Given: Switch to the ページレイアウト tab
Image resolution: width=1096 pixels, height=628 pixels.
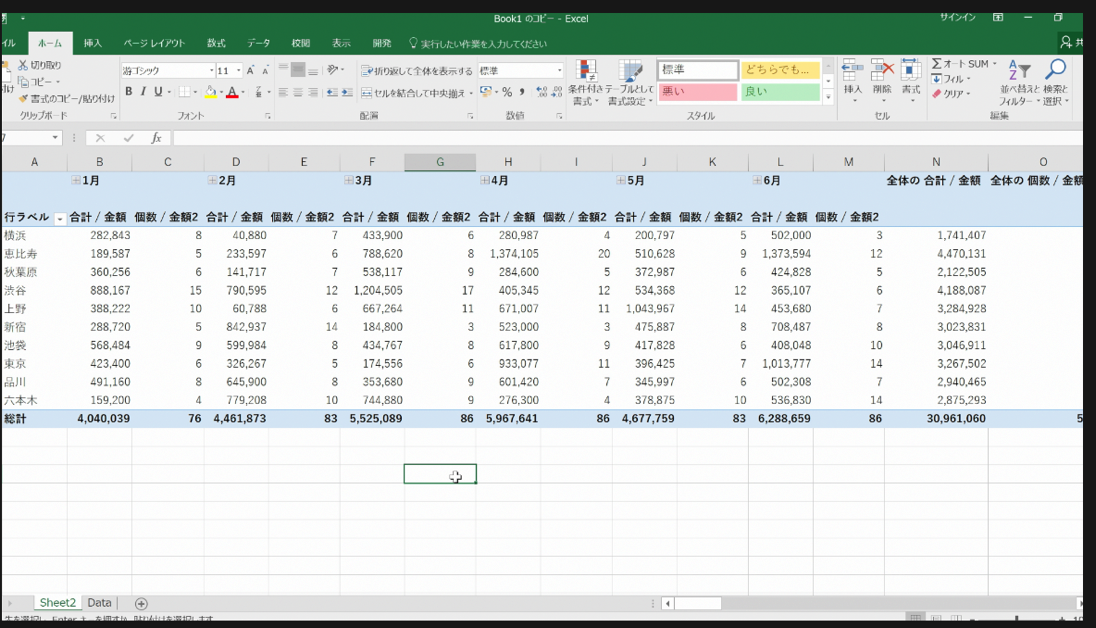Looking at the screenshot, I should (x=154, y=43).
